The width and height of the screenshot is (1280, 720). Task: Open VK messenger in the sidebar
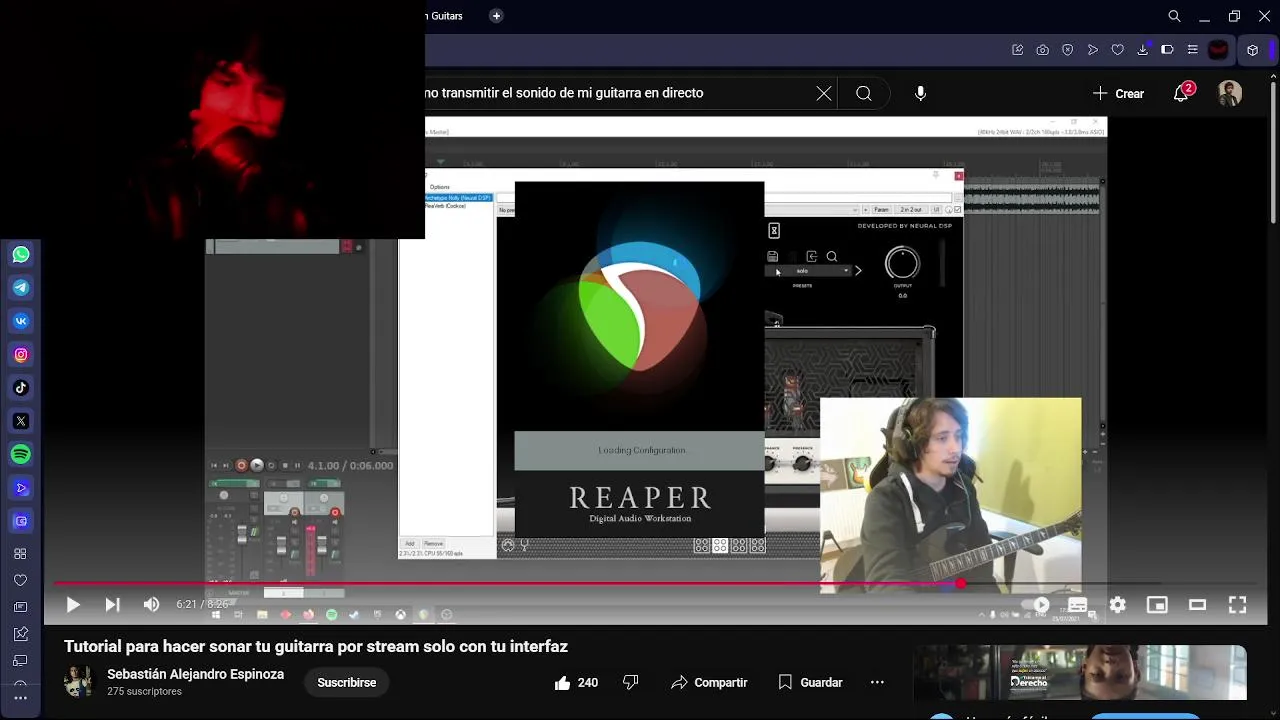pyautogui.click(x=21, y=321)
